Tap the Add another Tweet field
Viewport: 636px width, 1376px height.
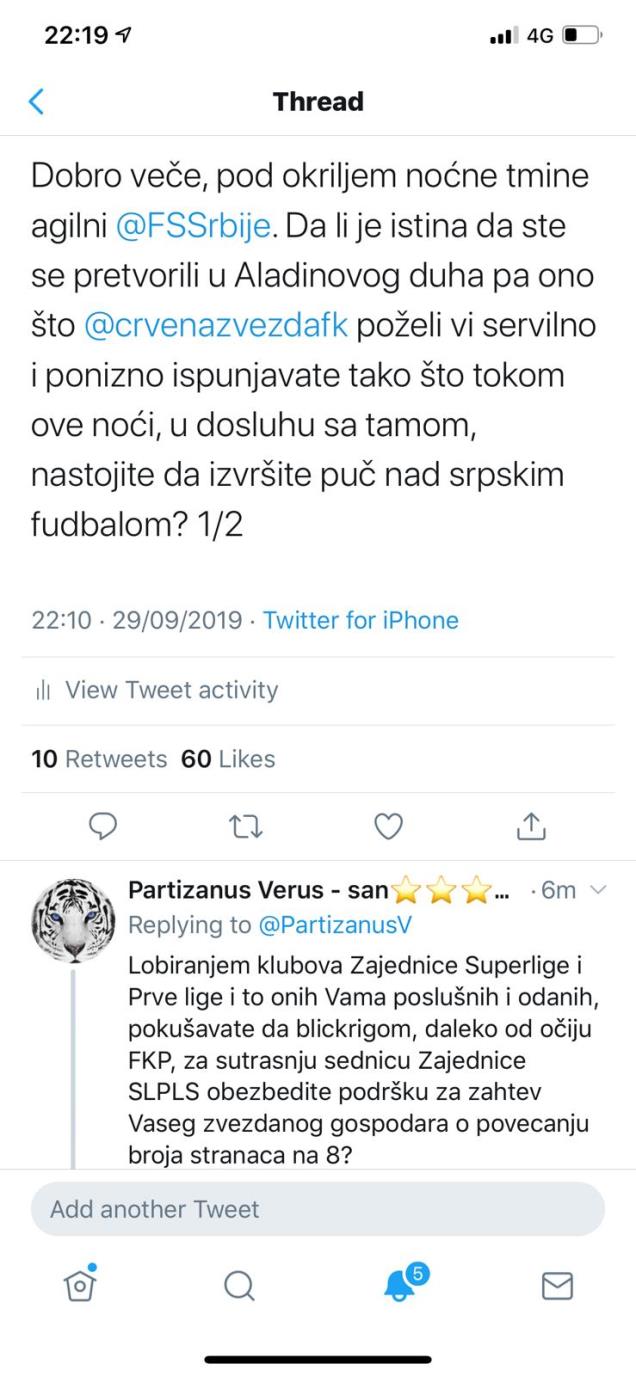click(318, 1209)
